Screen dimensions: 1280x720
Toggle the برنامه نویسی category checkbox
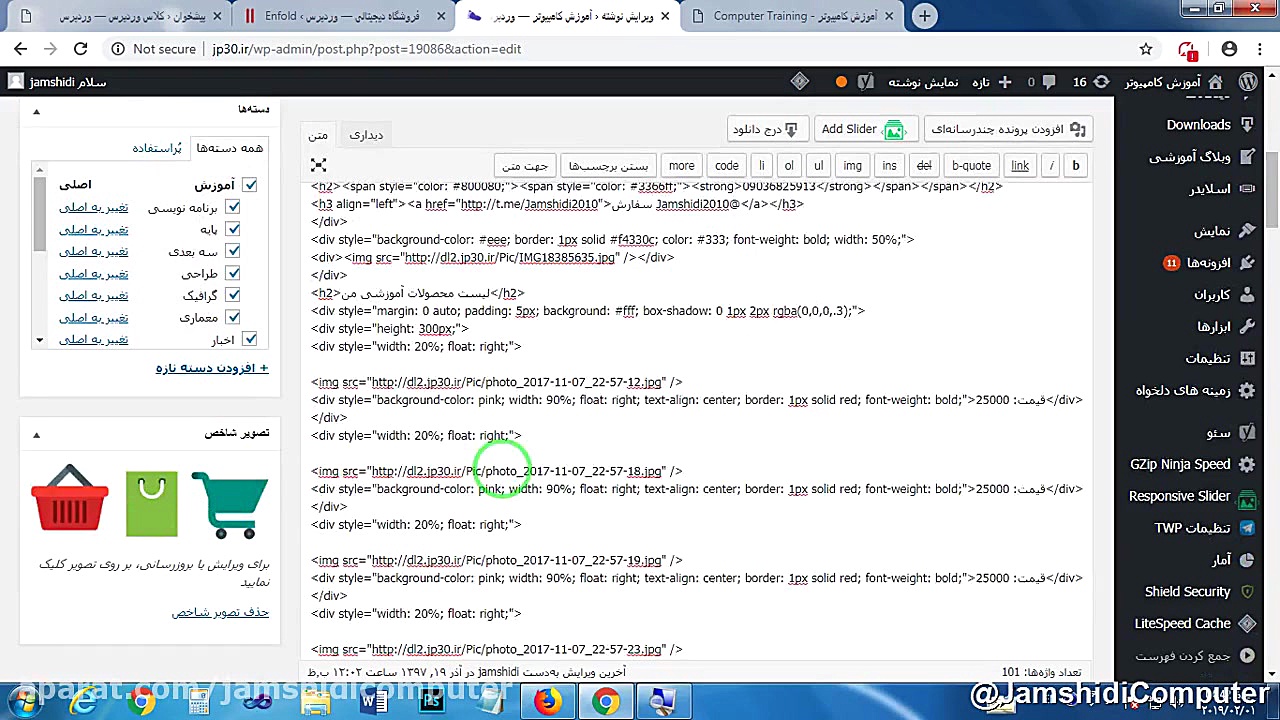(232, 207)
